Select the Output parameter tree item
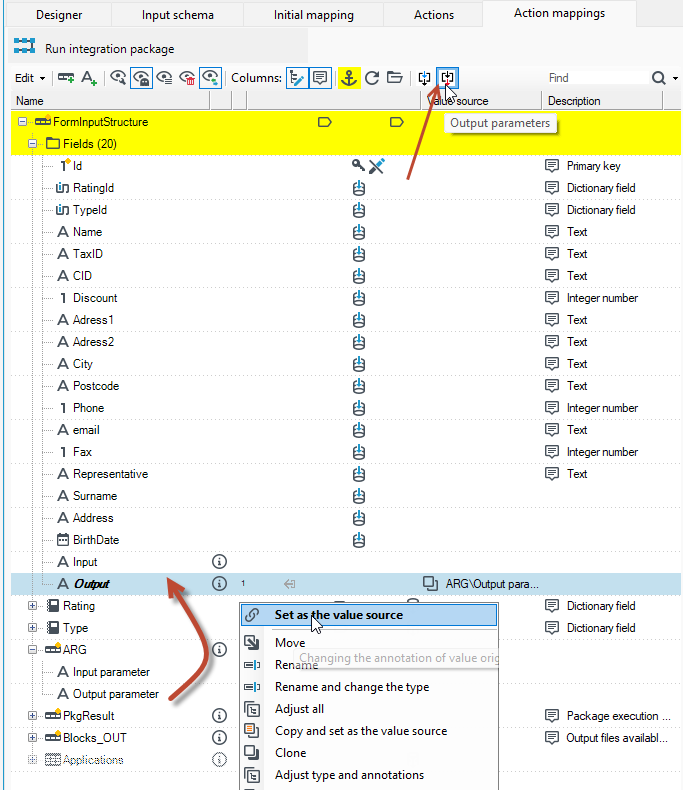This screenshot has width=683, height=790. (115, 694)
